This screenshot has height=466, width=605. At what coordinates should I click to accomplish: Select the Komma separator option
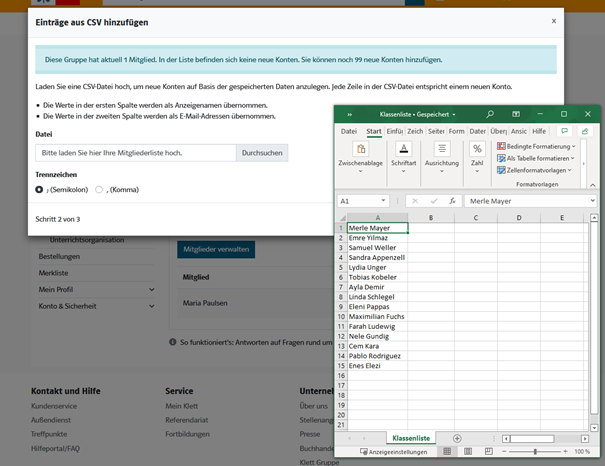coord(98,189)
